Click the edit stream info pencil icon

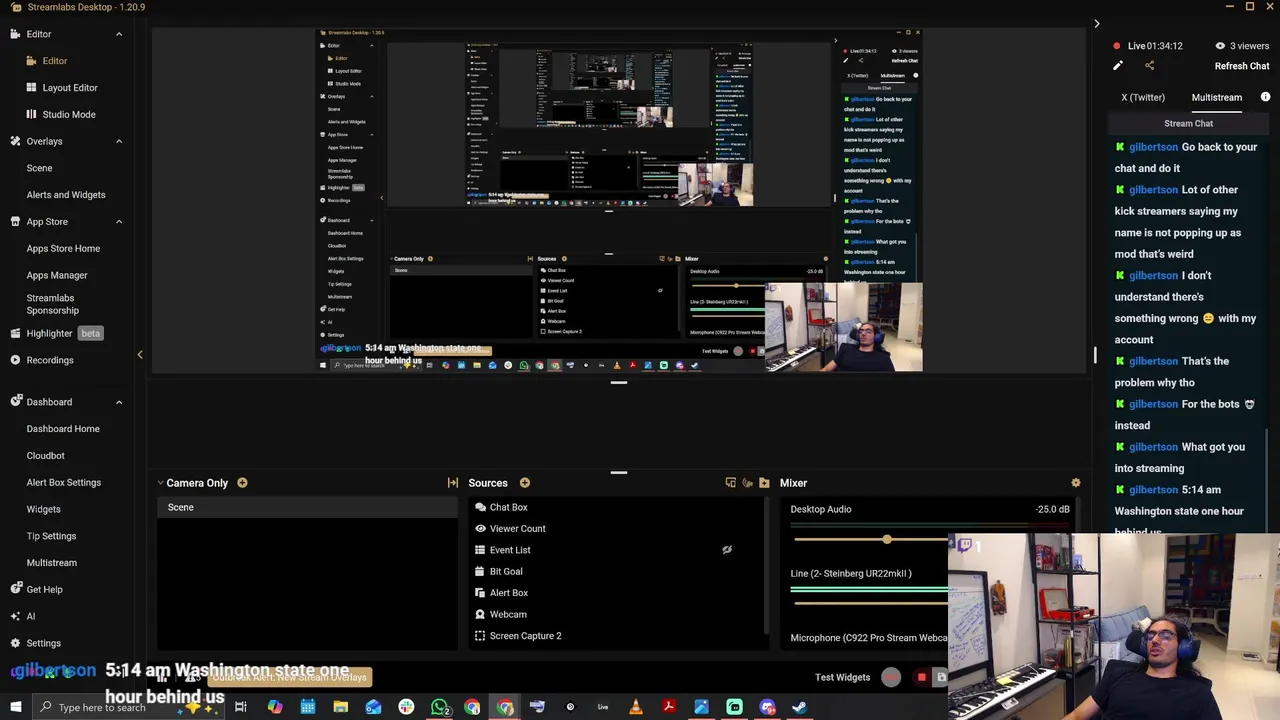[1118, 66]
